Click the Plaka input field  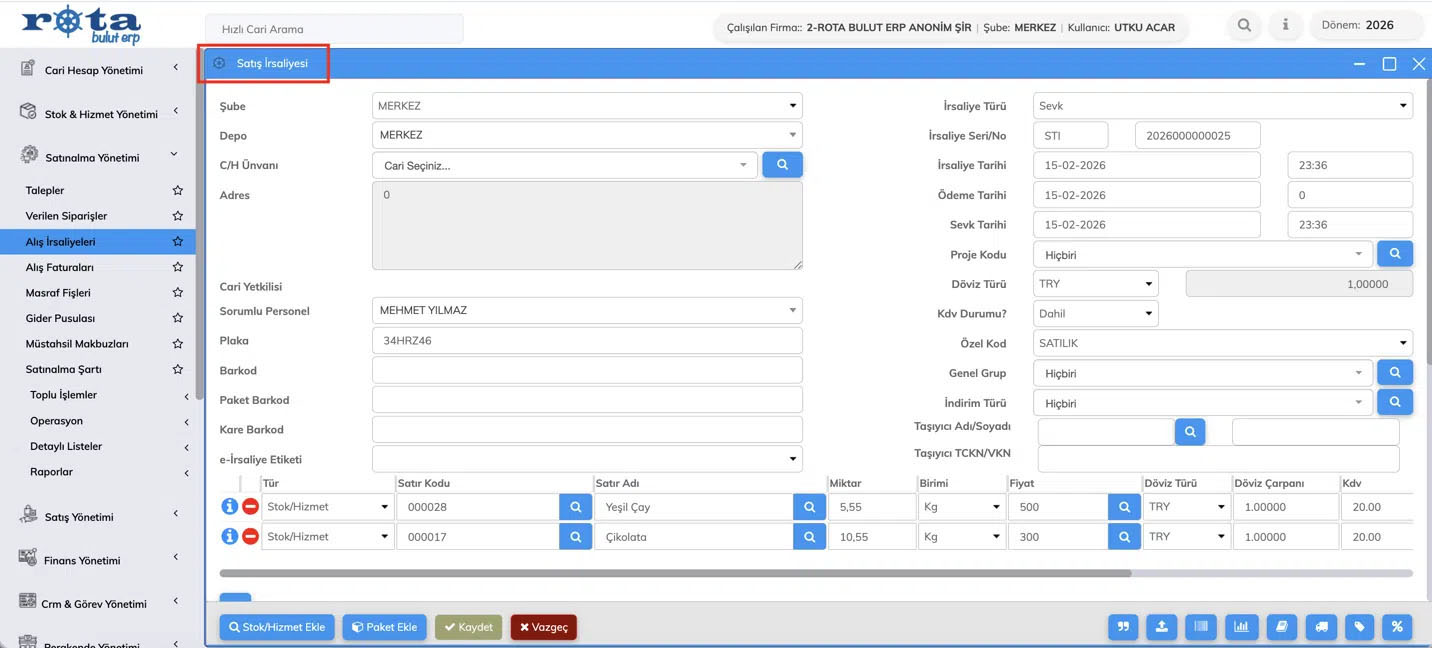[x=587, y=341]
